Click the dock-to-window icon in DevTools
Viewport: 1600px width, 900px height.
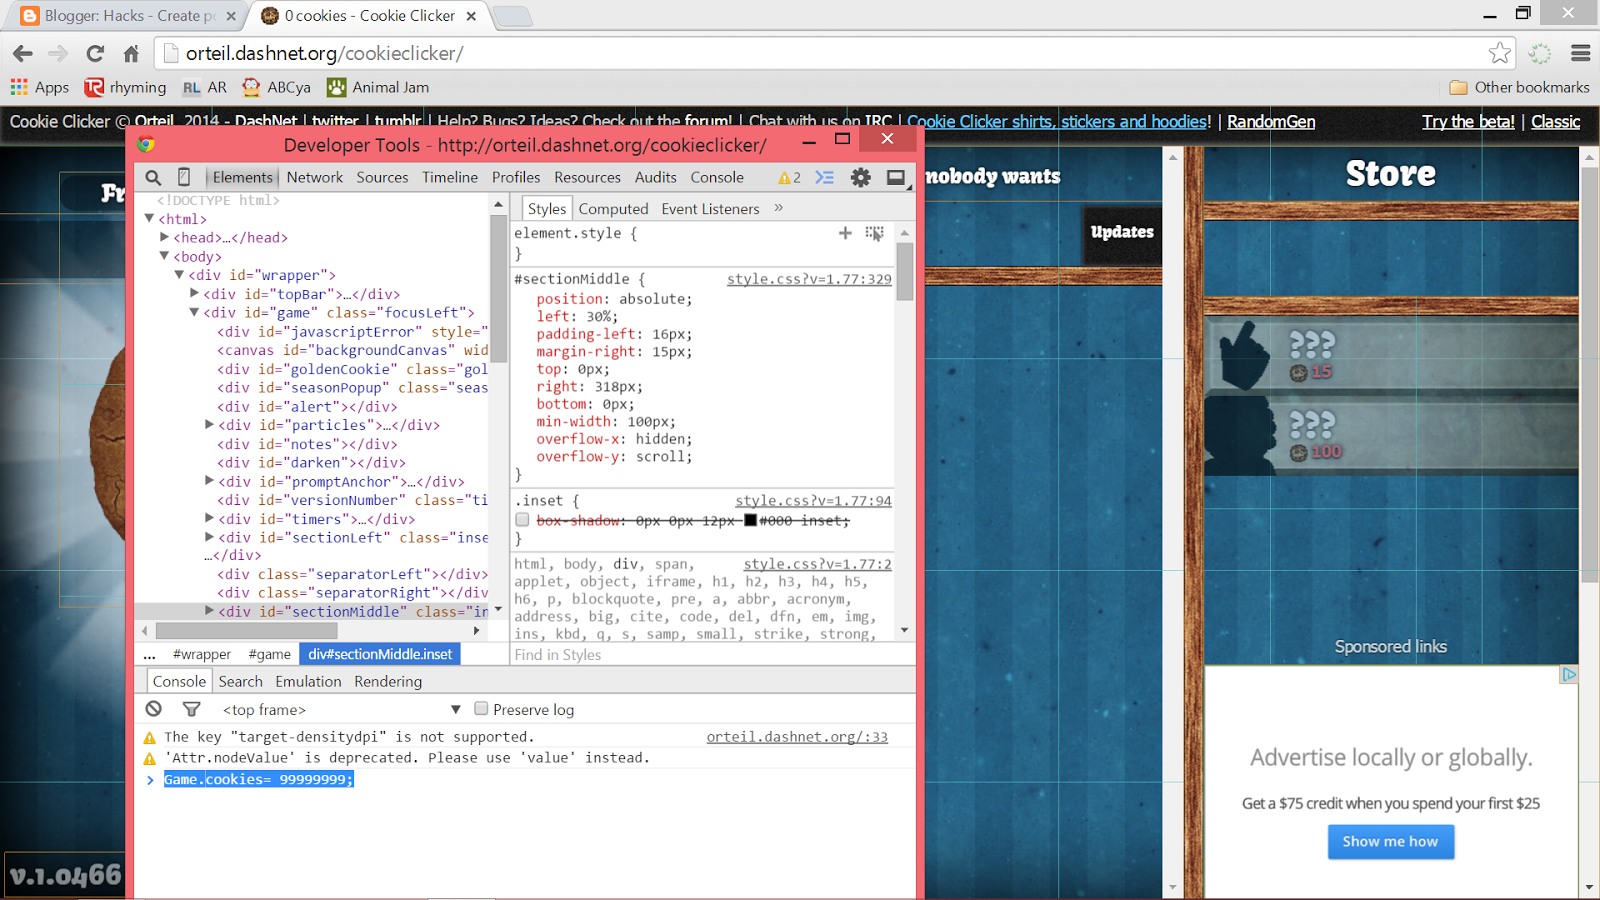tap(896, 177)
